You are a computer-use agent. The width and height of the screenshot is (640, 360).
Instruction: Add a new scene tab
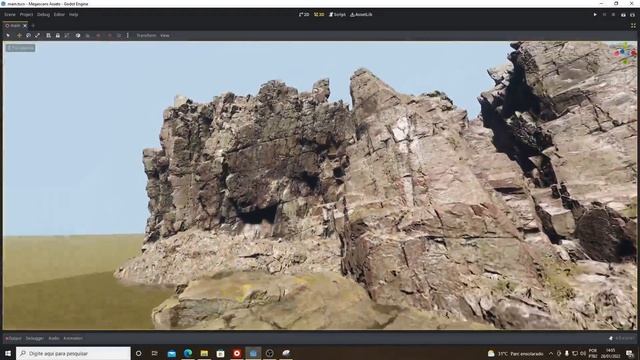[x=33, y=25]
